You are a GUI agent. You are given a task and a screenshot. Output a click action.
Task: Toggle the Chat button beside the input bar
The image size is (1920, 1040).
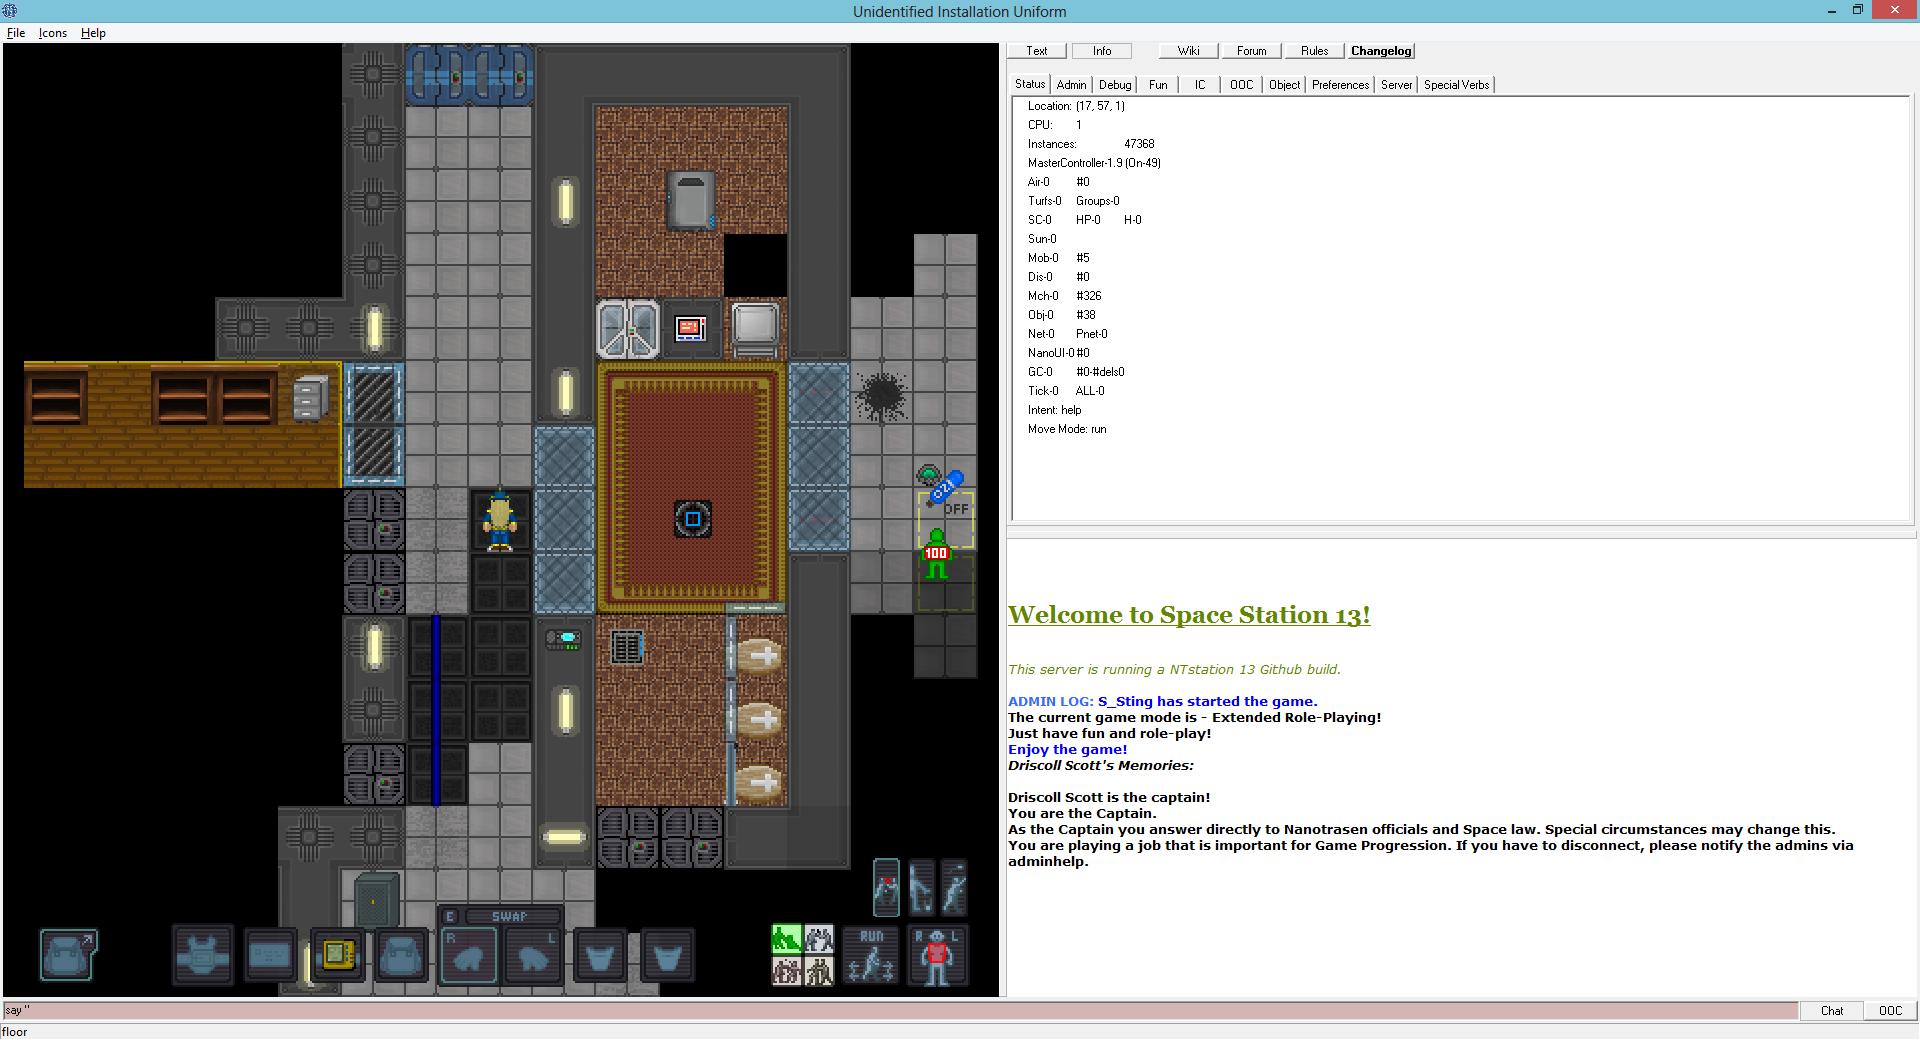(1832, 1010)
